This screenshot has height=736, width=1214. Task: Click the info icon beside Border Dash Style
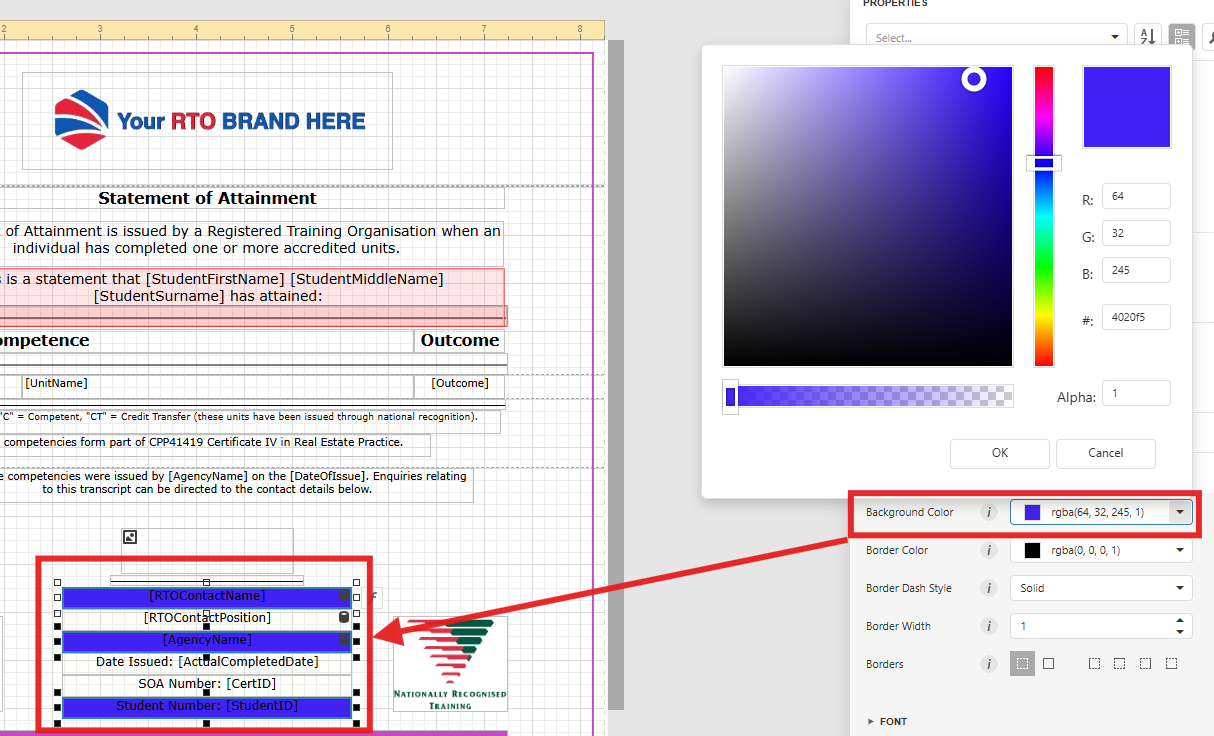pyautogui.click(x=989, y=588)
